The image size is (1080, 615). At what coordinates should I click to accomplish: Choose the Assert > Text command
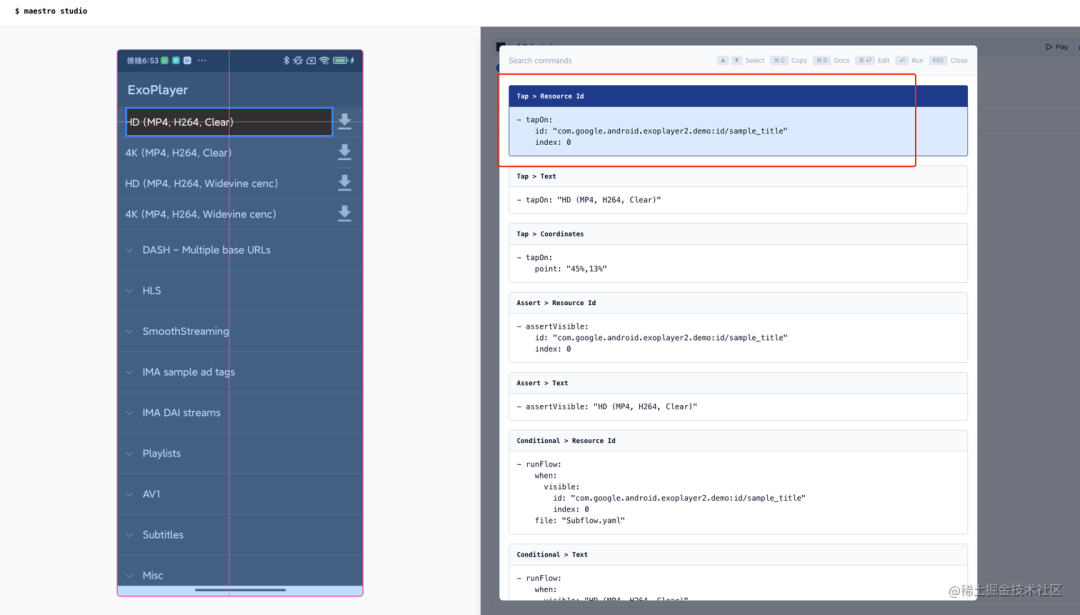tap(738, 396)
